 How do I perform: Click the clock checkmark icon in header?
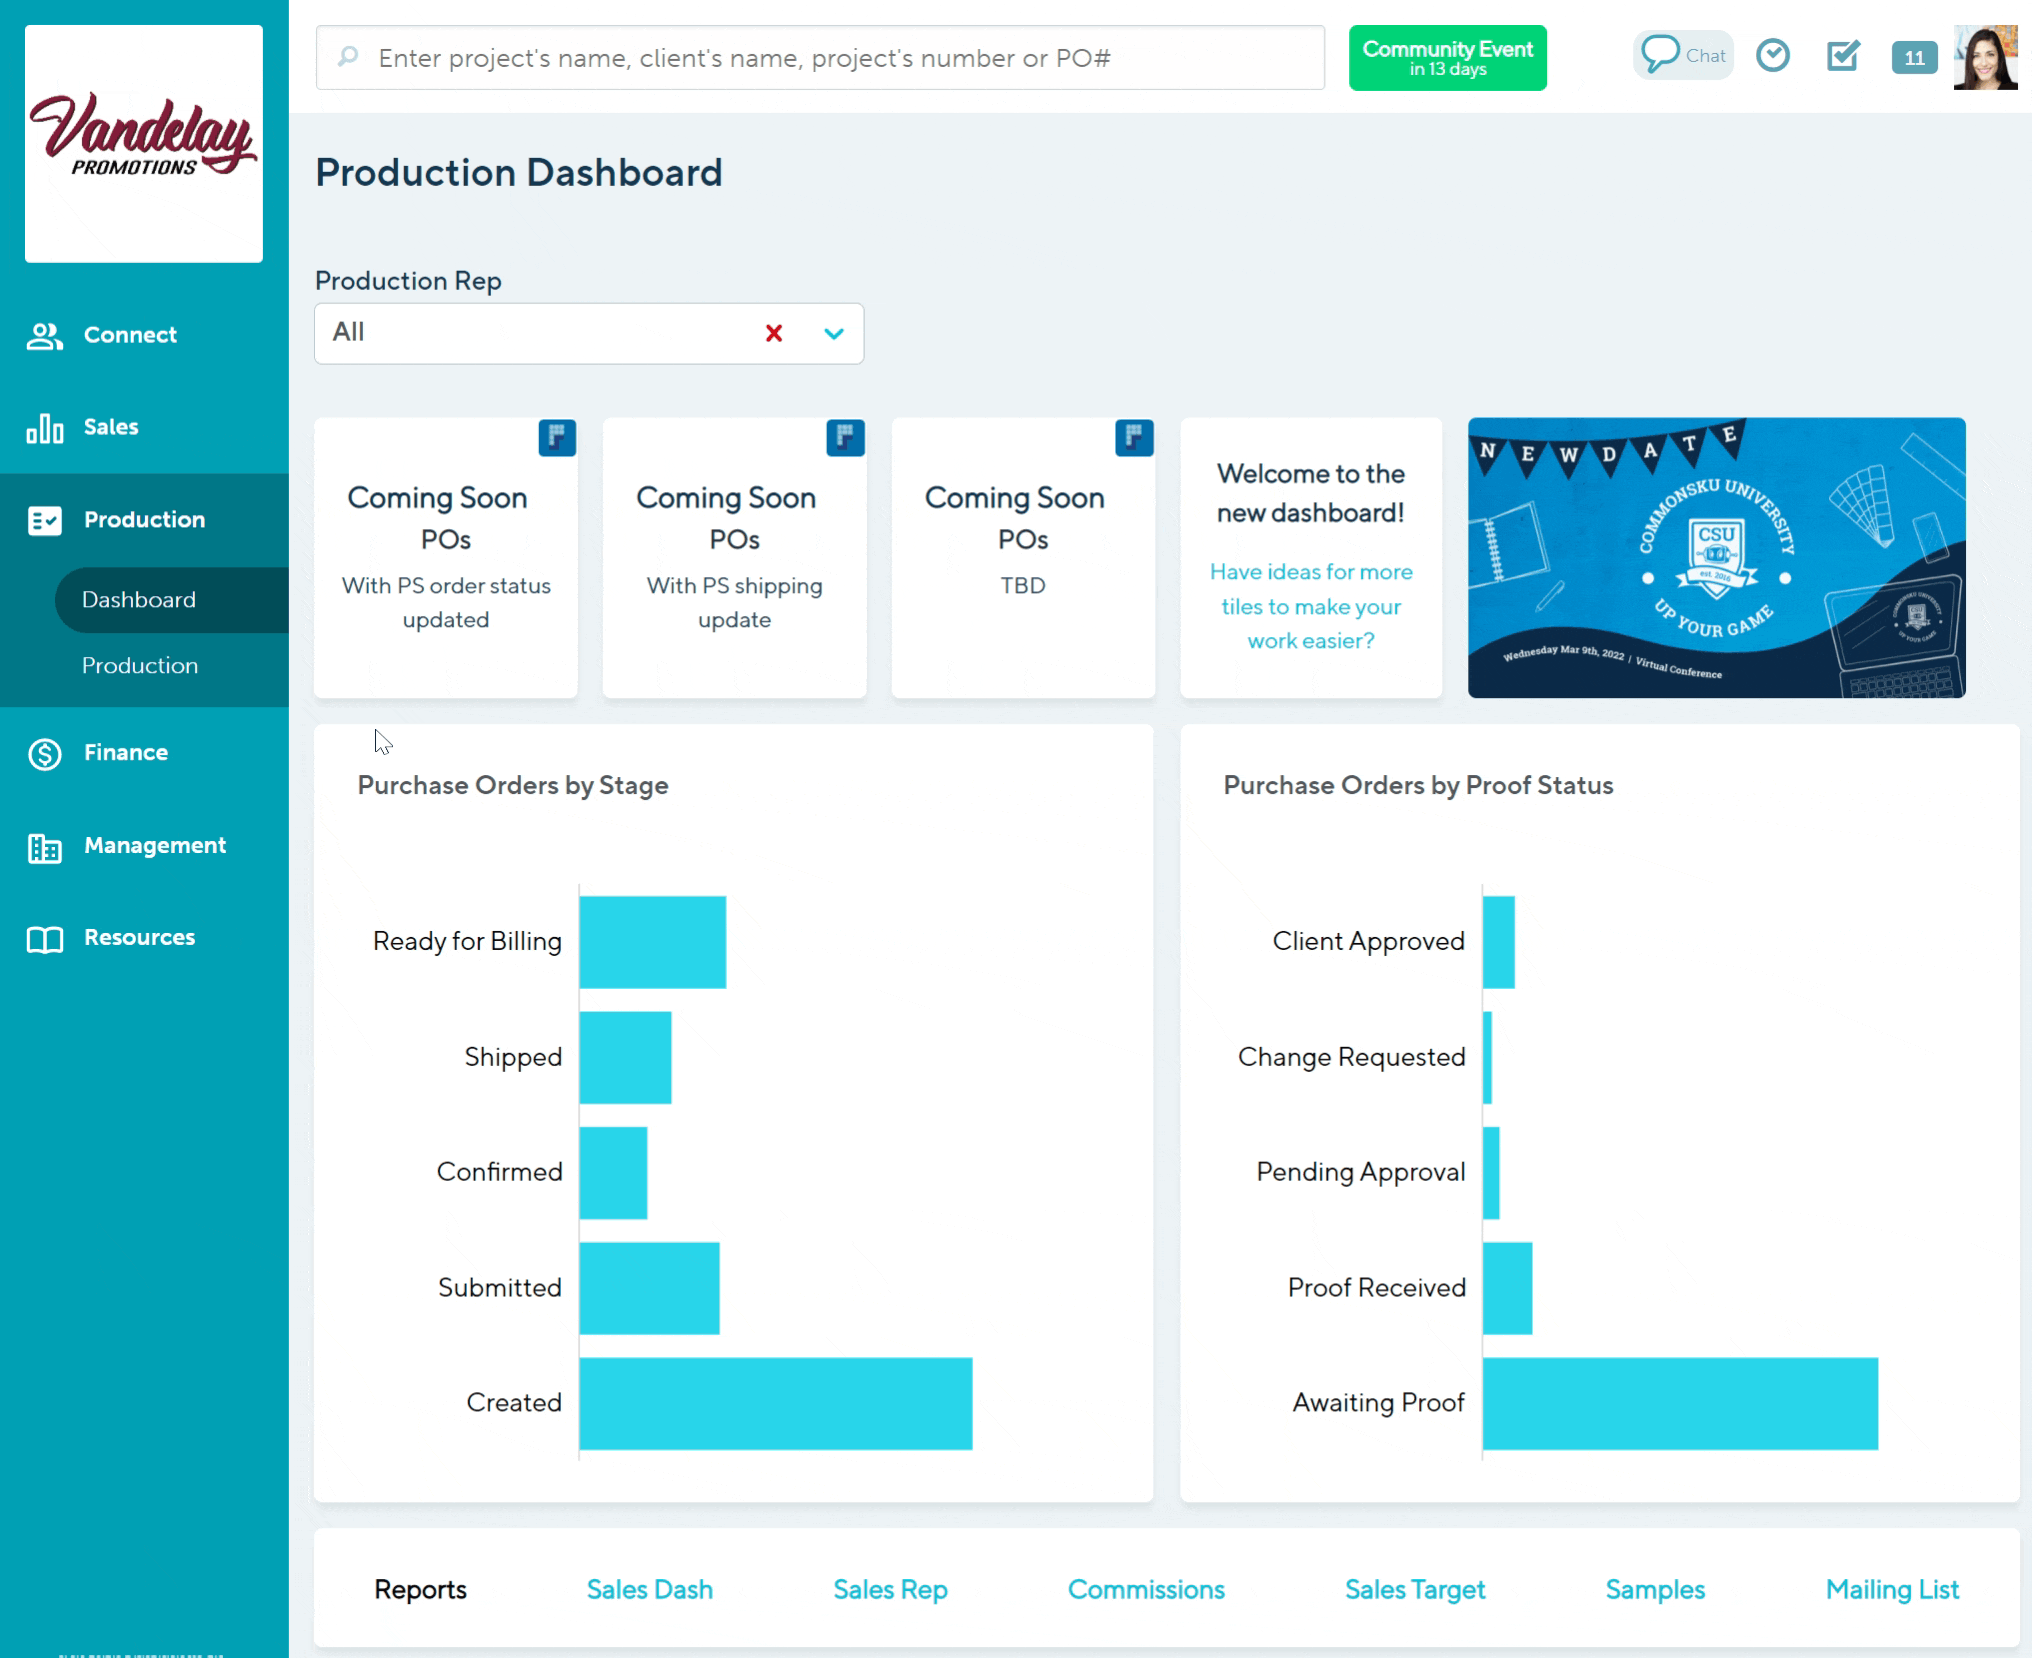1773,55
